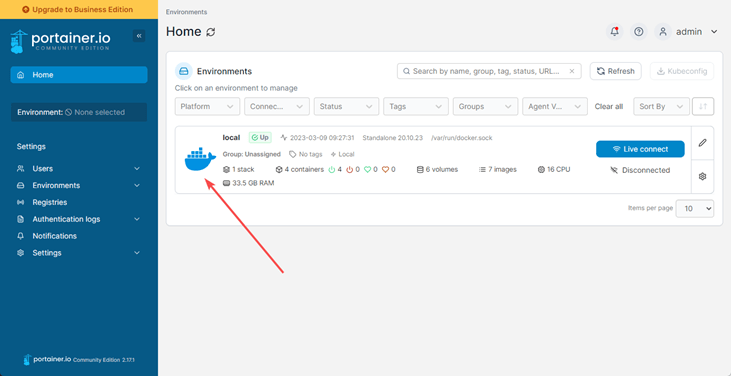Open Environments in the sidebar

point(56,185)
